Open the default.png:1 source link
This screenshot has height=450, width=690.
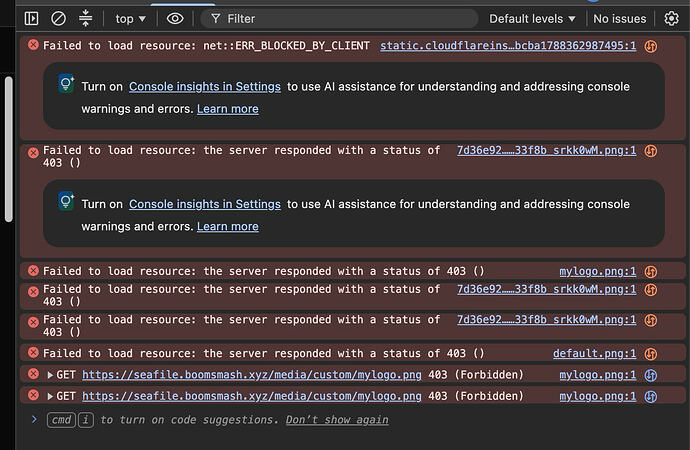[594, 354]
